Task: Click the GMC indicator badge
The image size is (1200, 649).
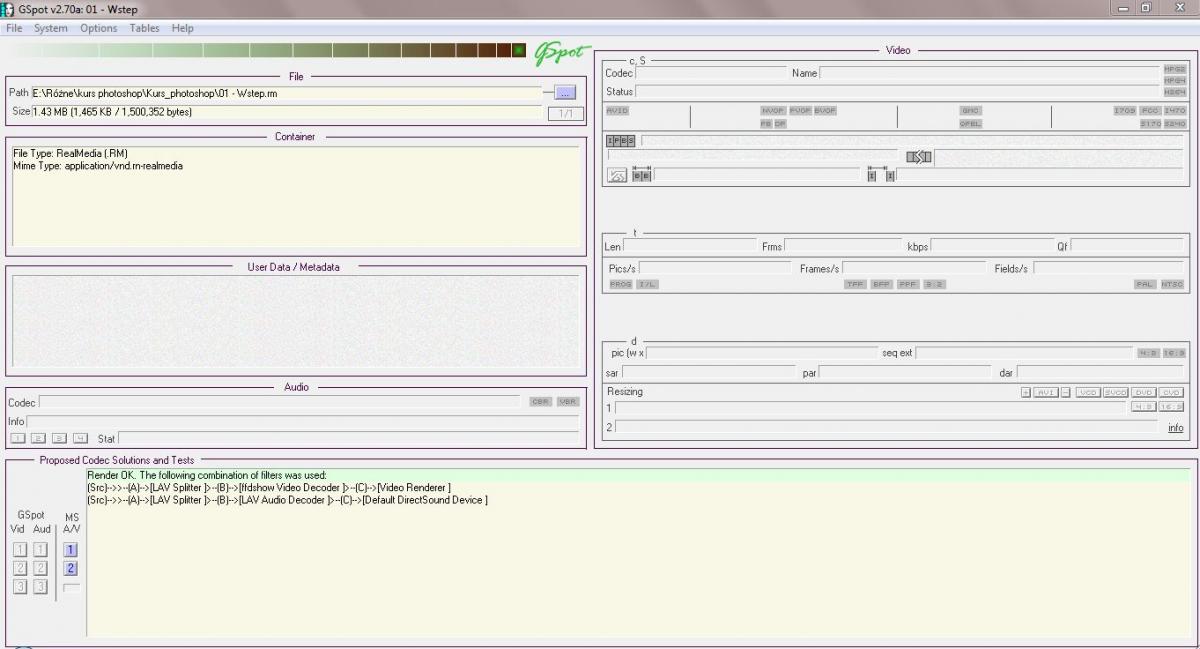Action: click(970, 110)
